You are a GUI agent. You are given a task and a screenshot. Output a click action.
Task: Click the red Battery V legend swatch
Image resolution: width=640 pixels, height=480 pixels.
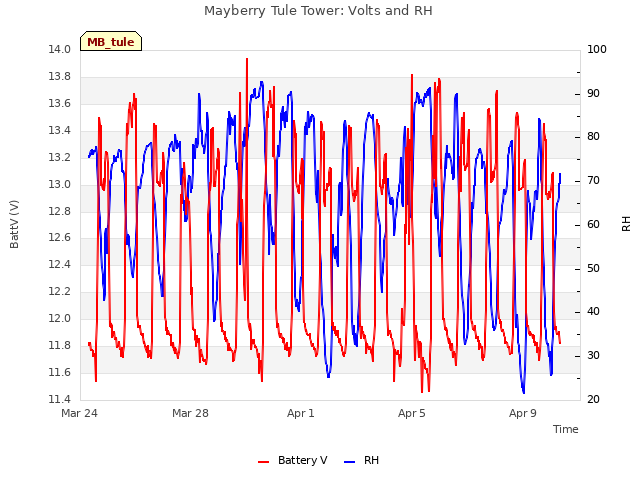(264, 462)
